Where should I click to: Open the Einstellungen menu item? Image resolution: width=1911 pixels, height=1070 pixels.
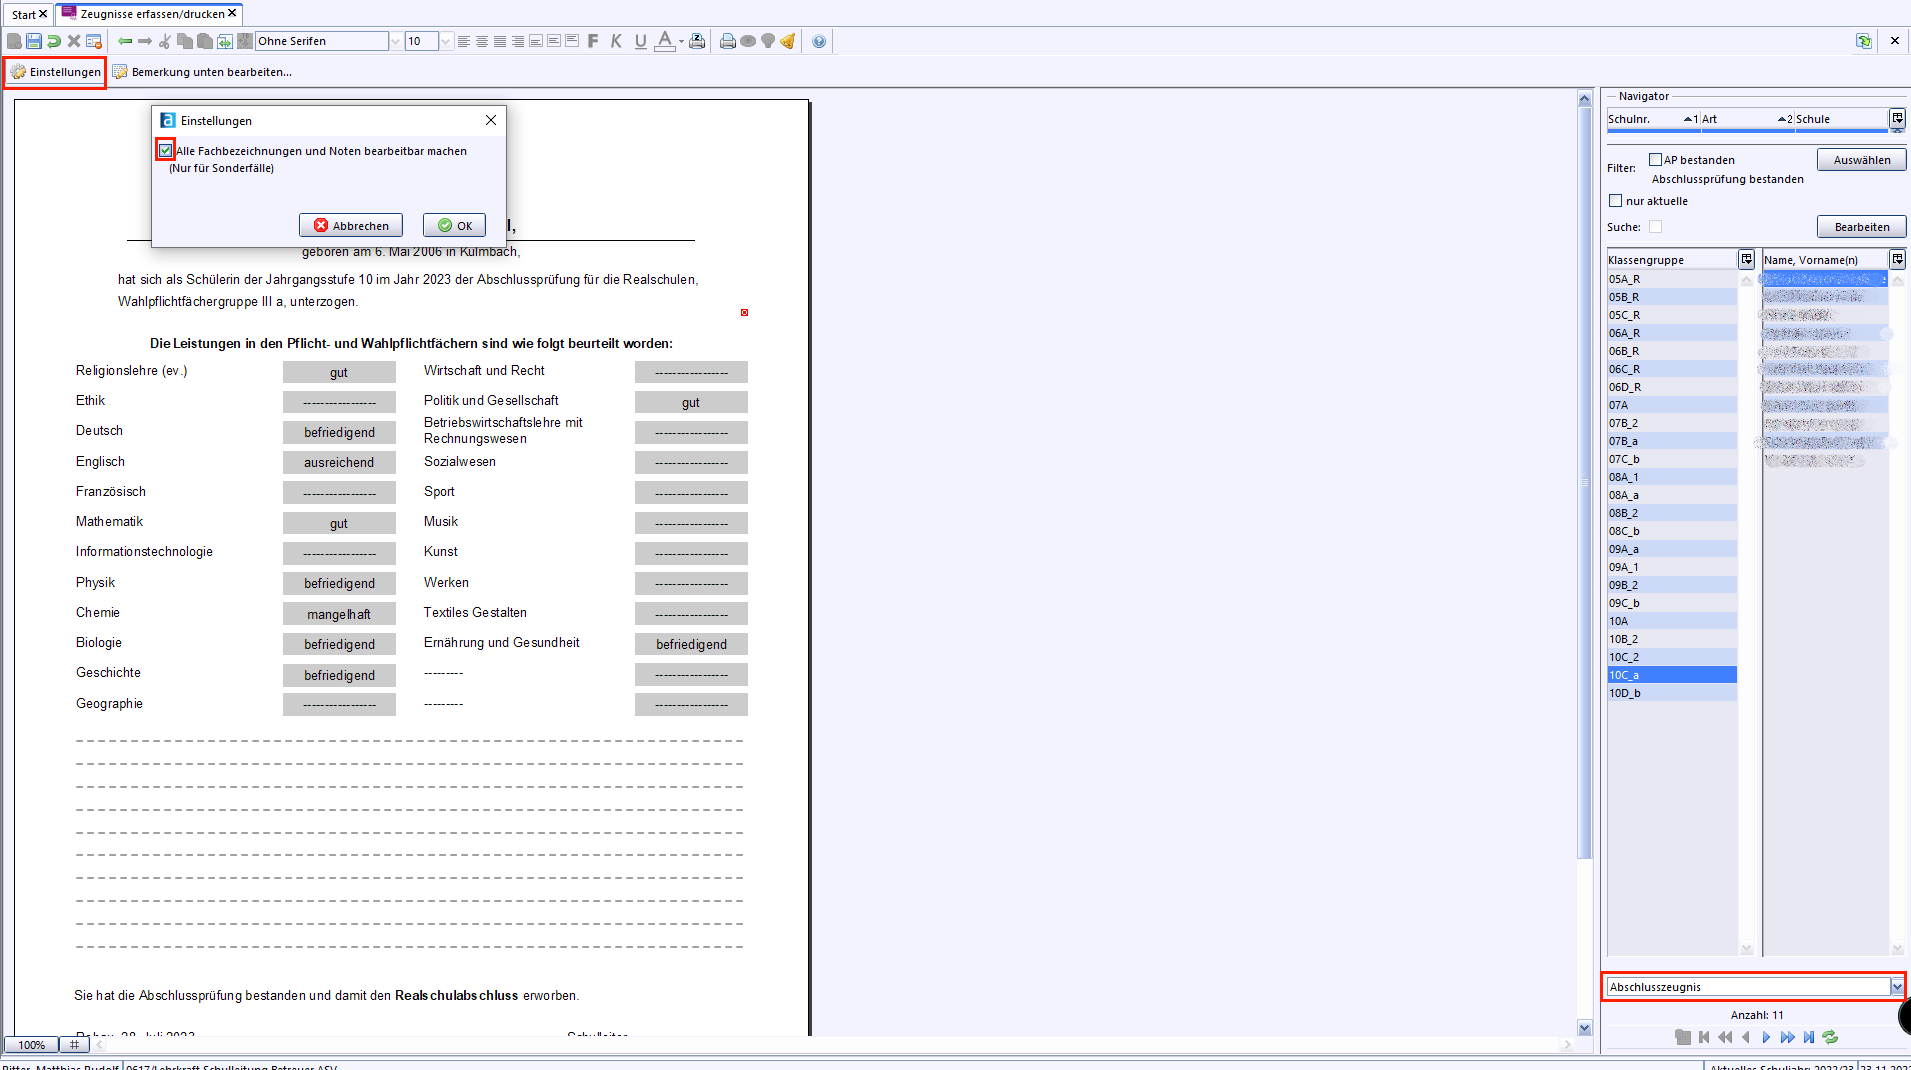click(55, 72)
